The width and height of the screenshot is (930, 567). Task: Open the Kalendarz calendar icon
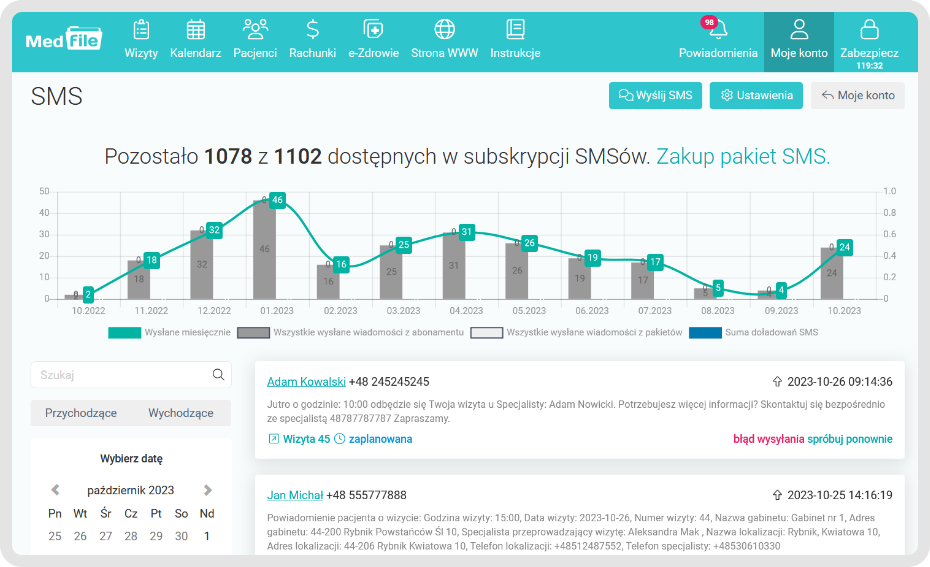(x=196, y=30)
